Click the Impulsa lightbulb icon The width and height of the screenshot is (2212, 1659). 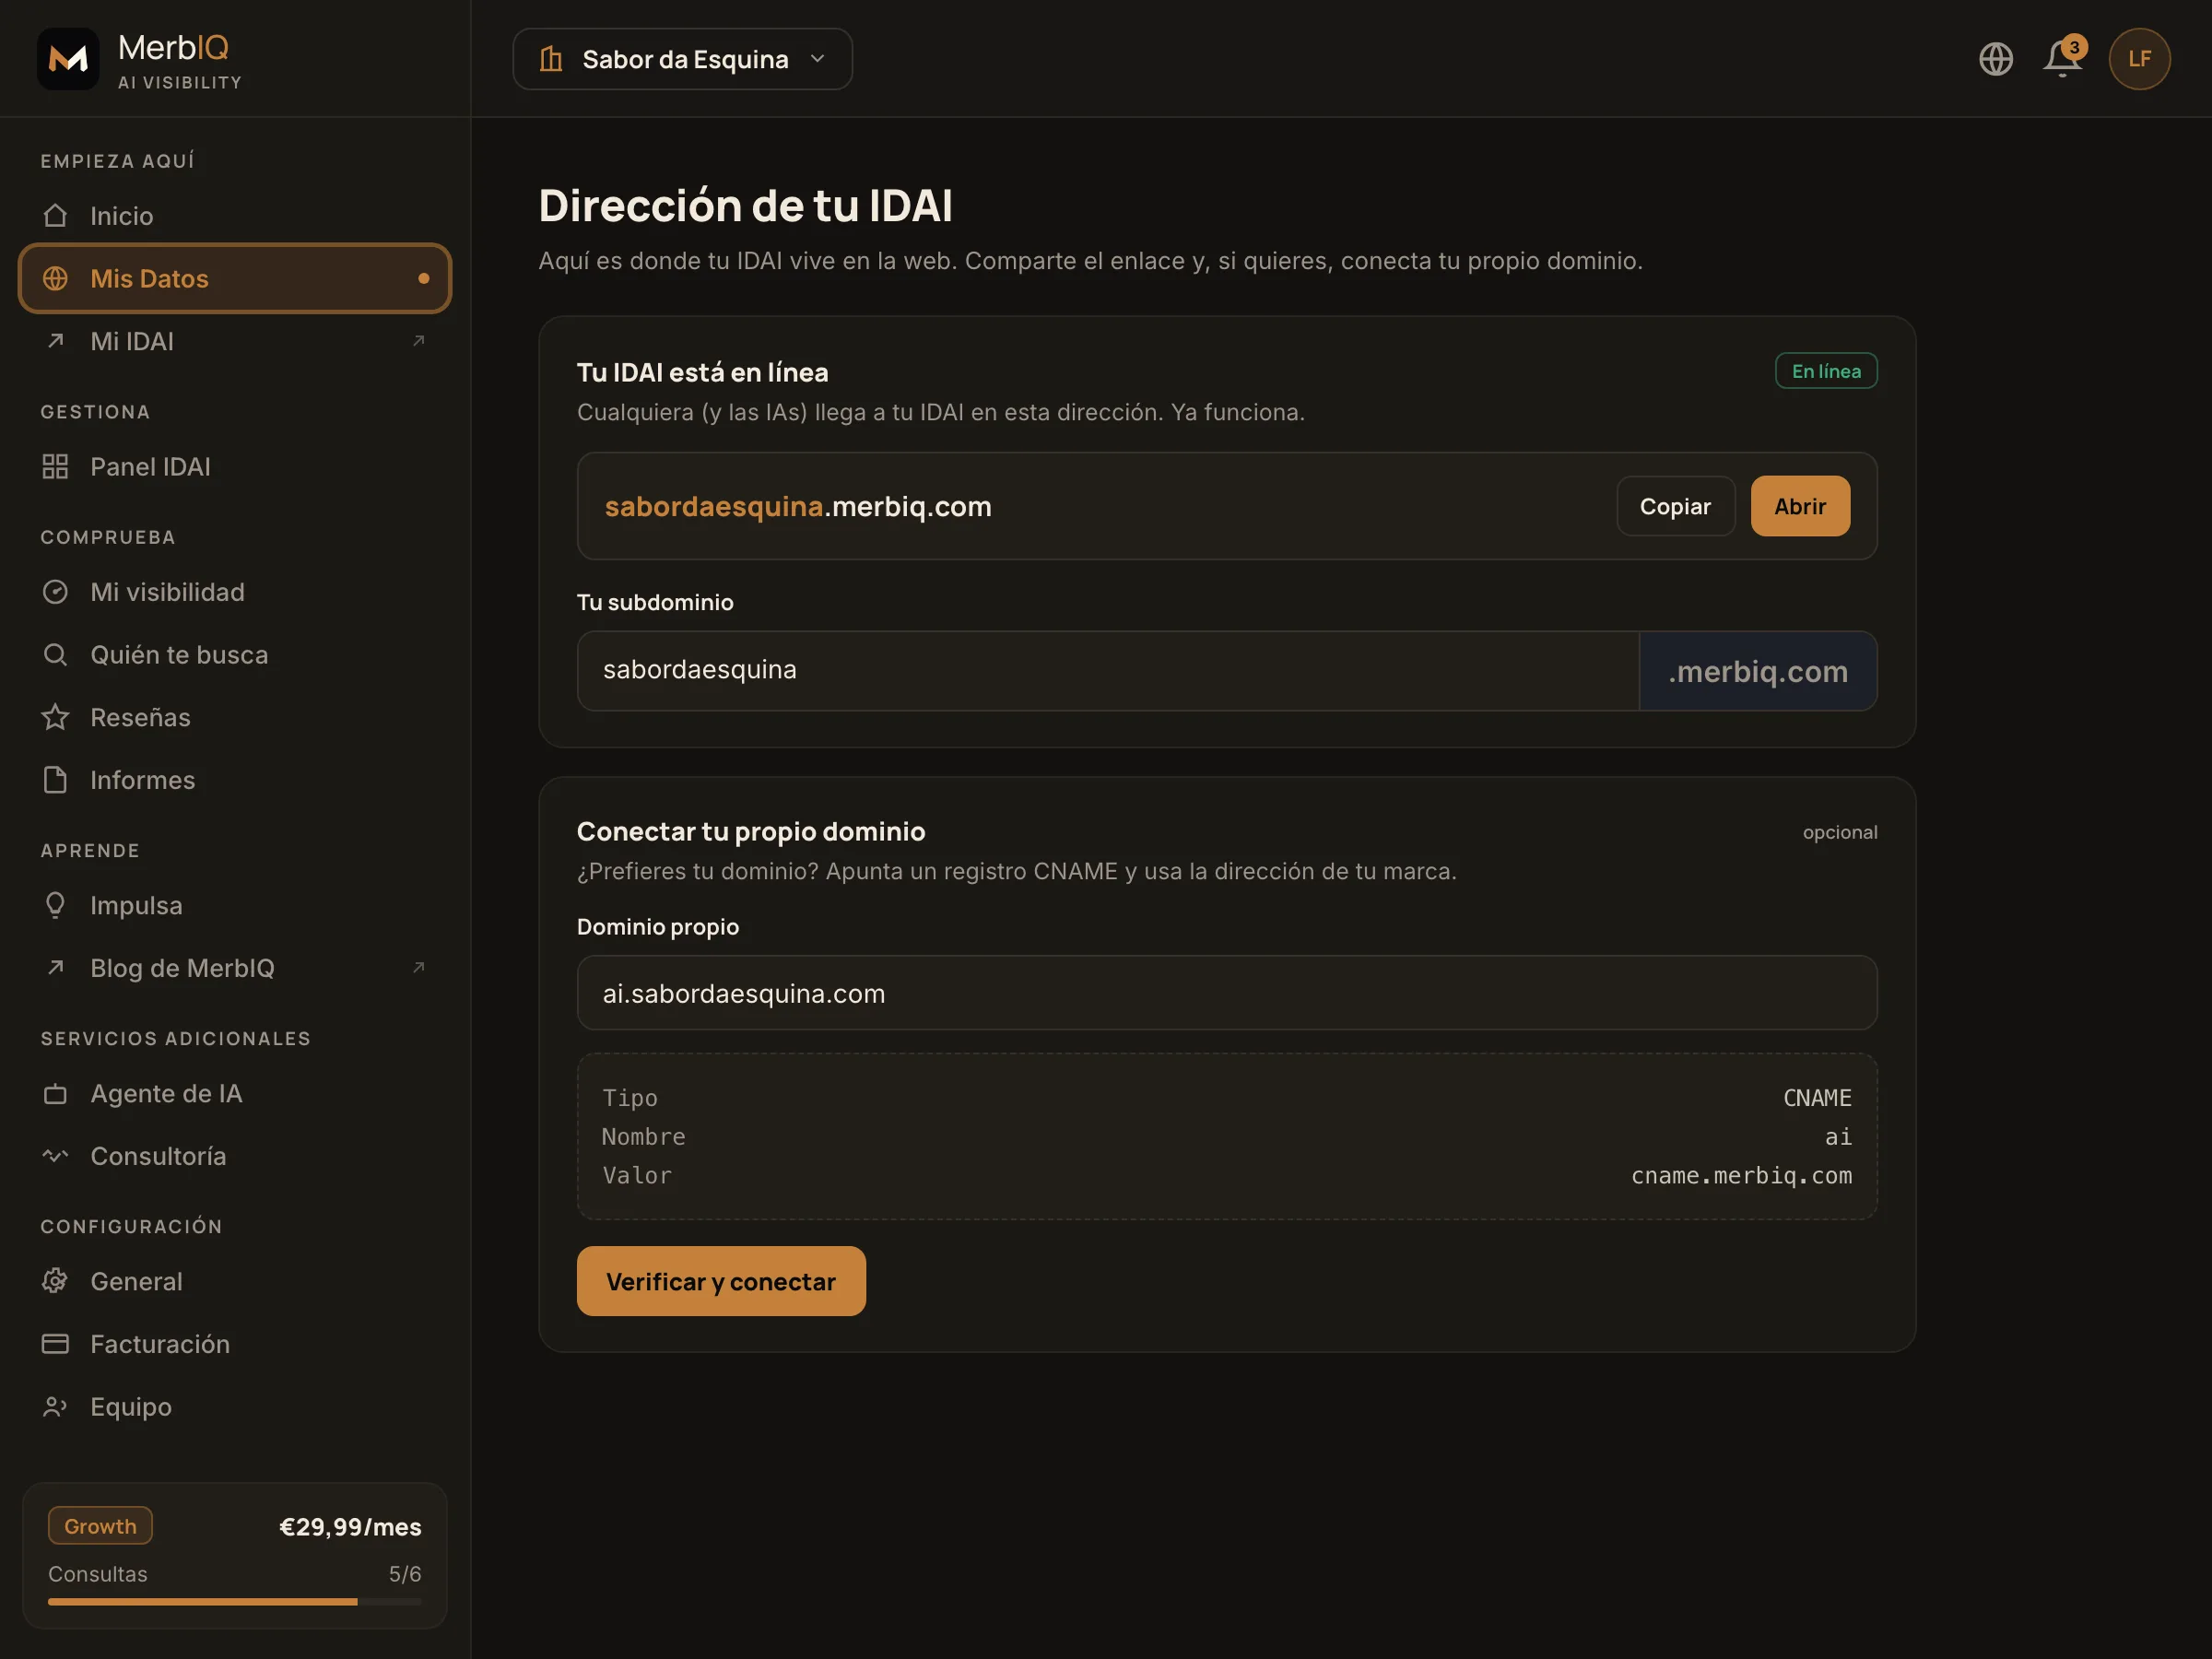(x=55, y=905)
